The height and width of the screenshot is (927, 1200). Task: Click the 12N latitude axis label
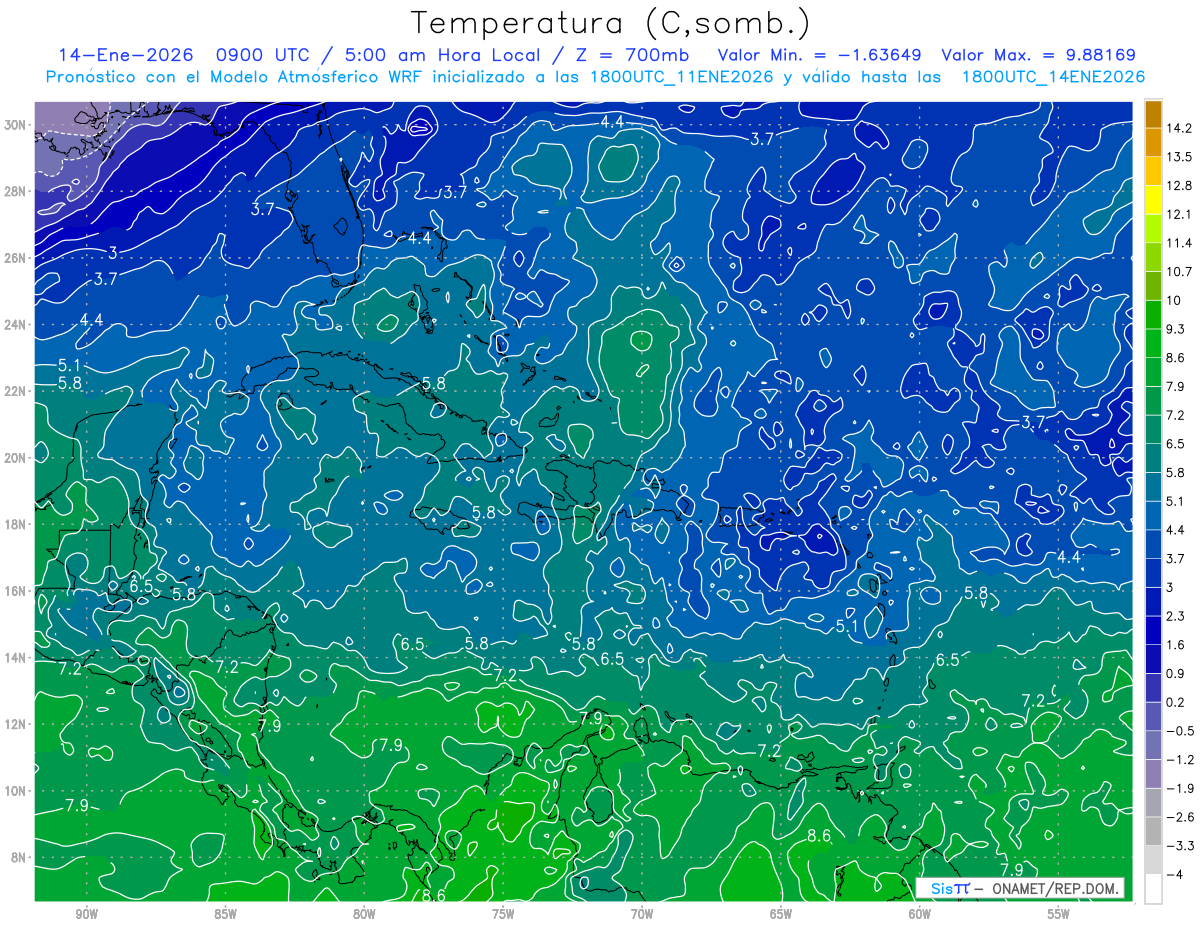pyautogui.click(x=16, y=724)
